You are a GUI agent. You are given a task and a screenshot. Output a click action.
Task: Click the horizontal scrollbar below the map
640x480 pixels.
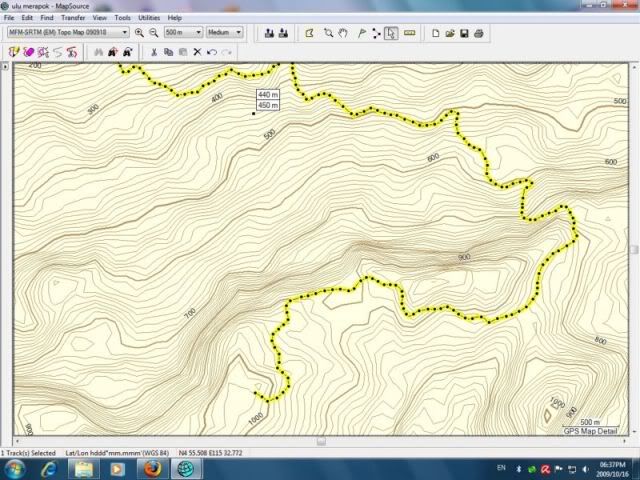(x=320, y=441)
